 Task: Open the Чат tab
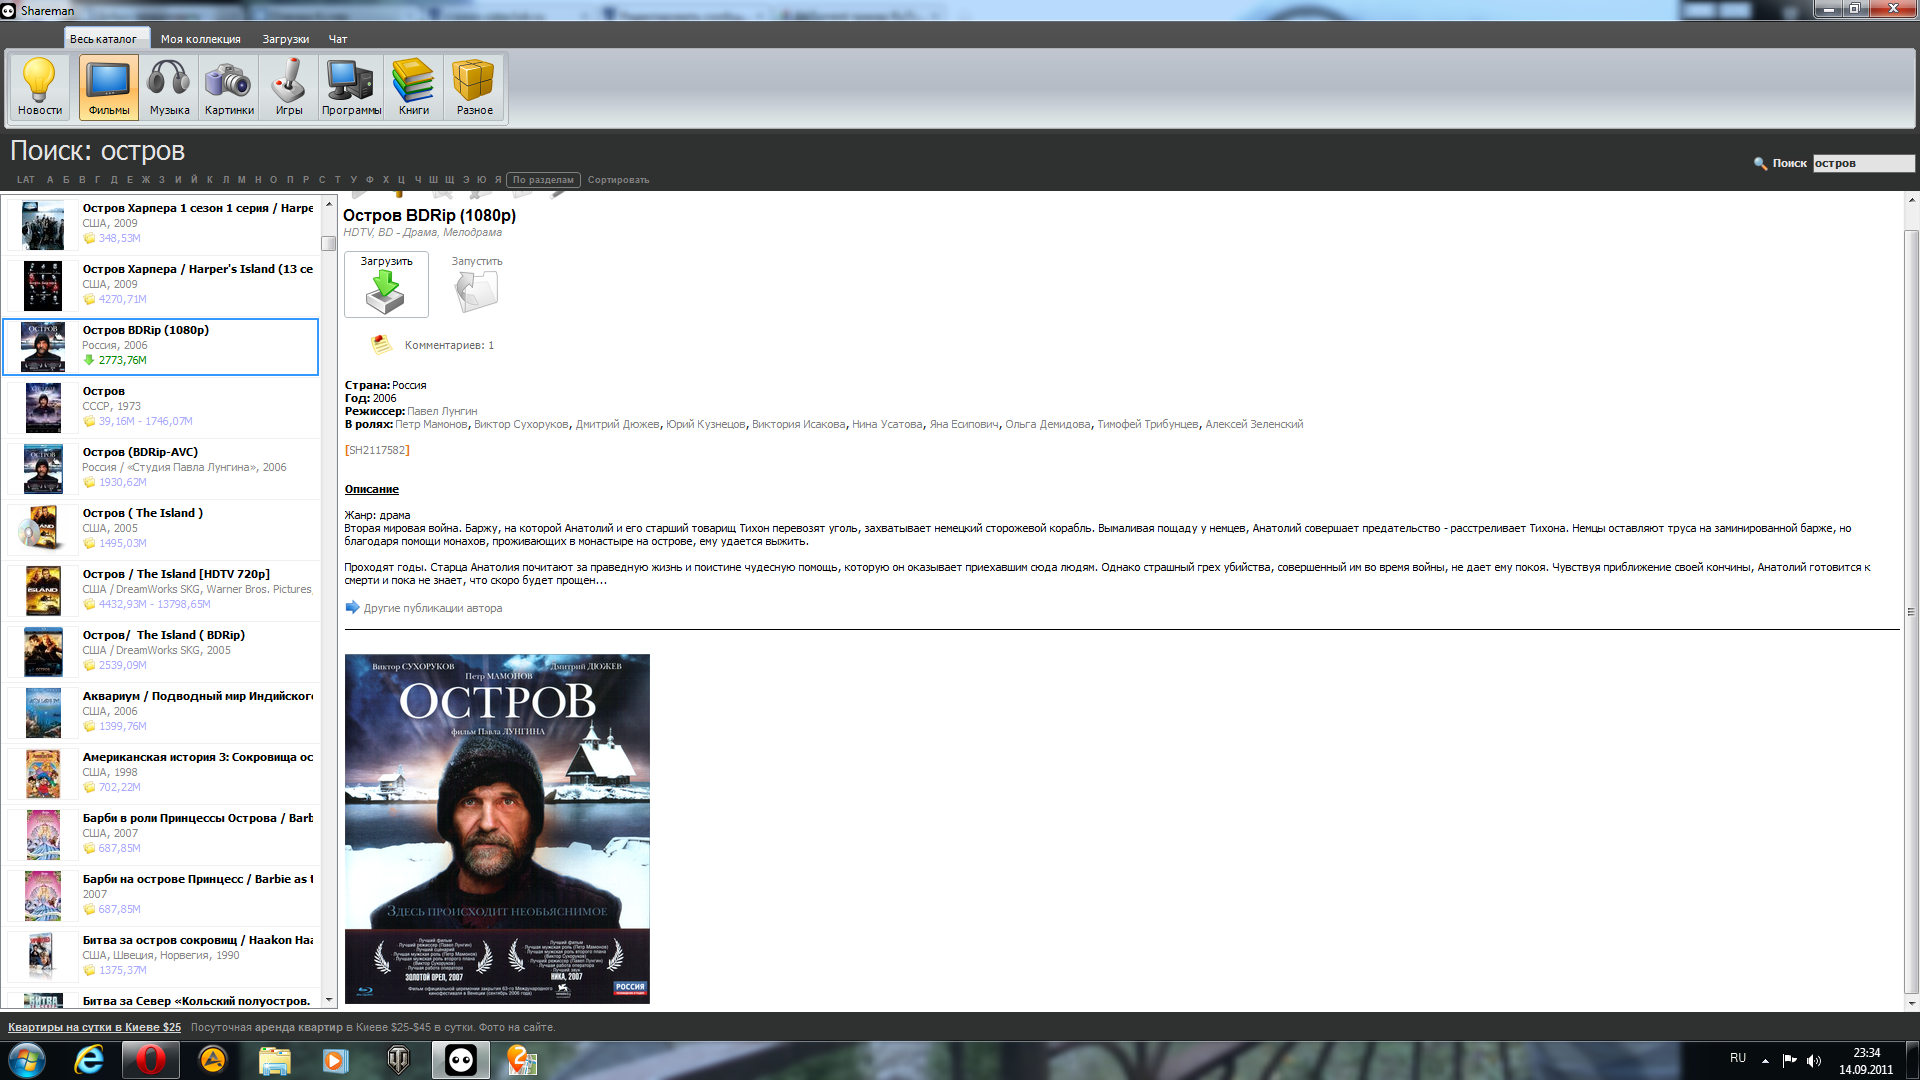click(338, 39)
